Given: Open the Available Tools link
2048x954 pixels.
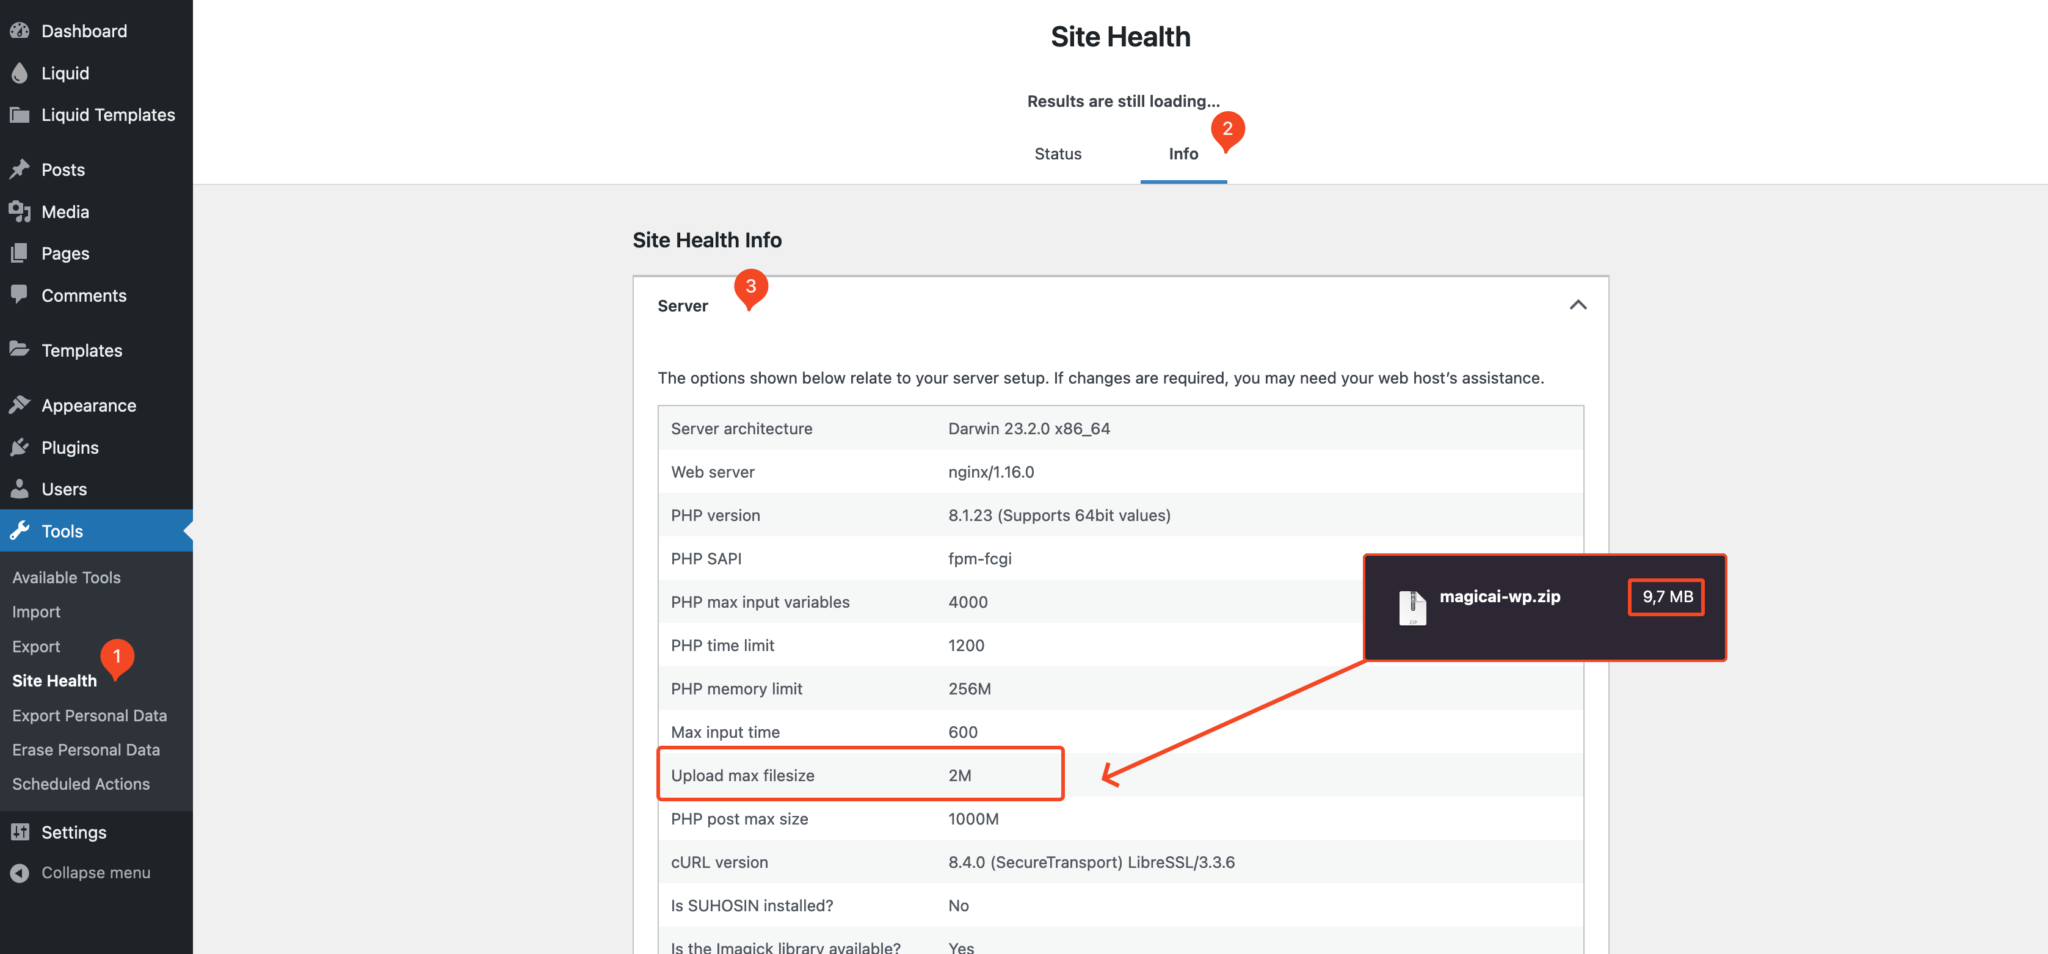Looking at the screenshot, I should click(66, 577).
